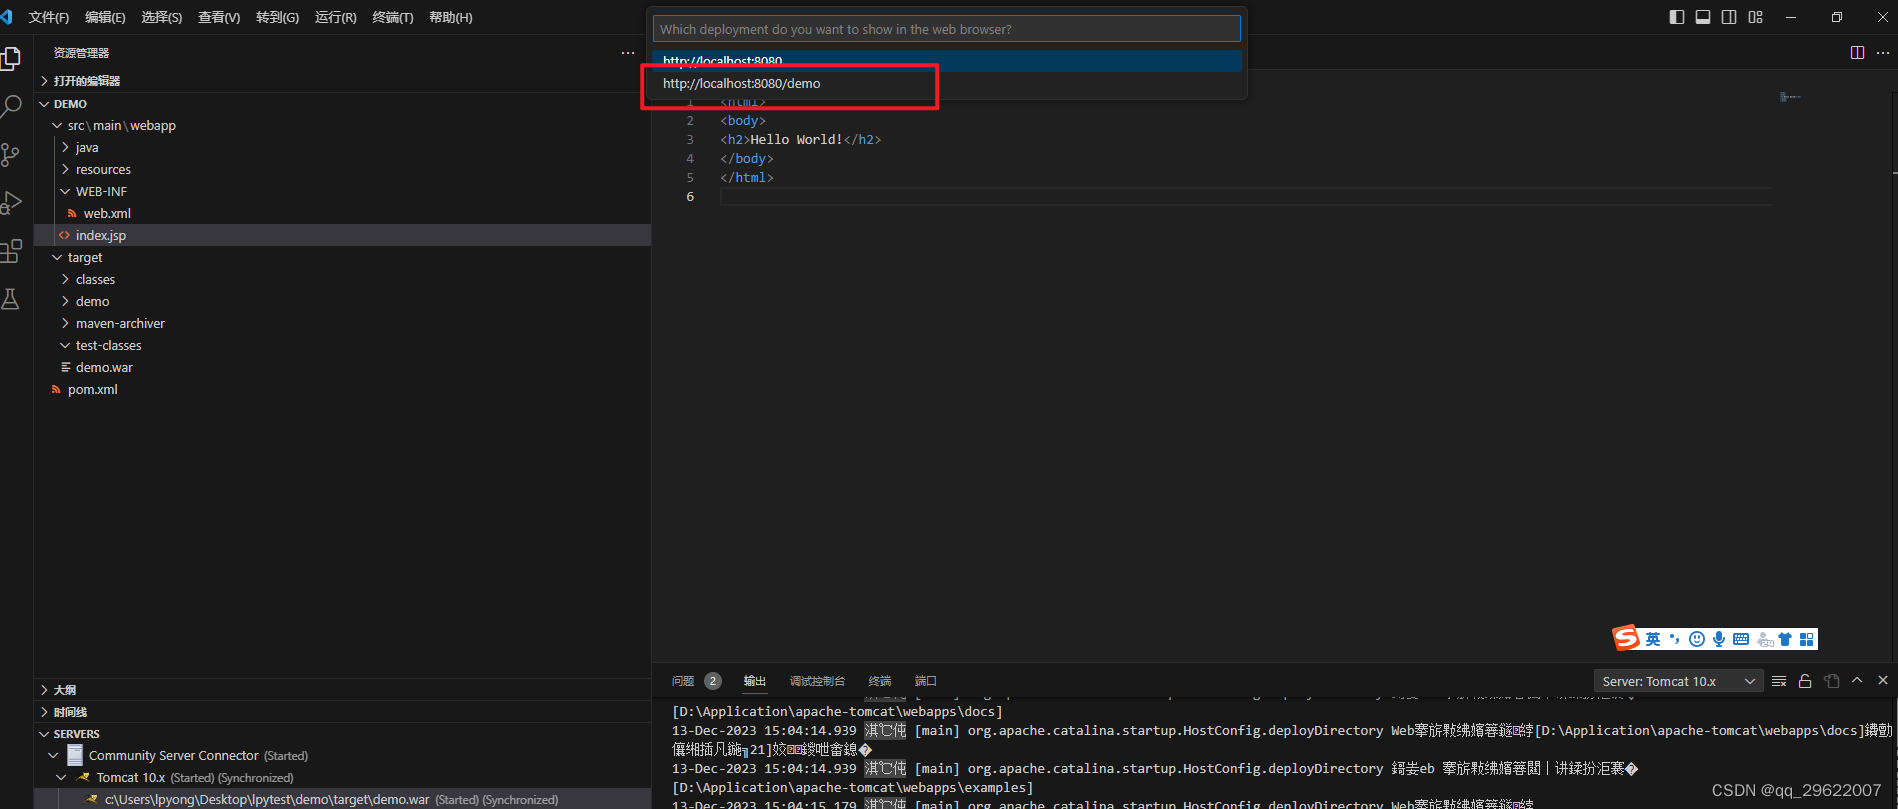Choose http://localhost:8080/demo deployment option
The image size is (1898, 809).
pos(947,83)
